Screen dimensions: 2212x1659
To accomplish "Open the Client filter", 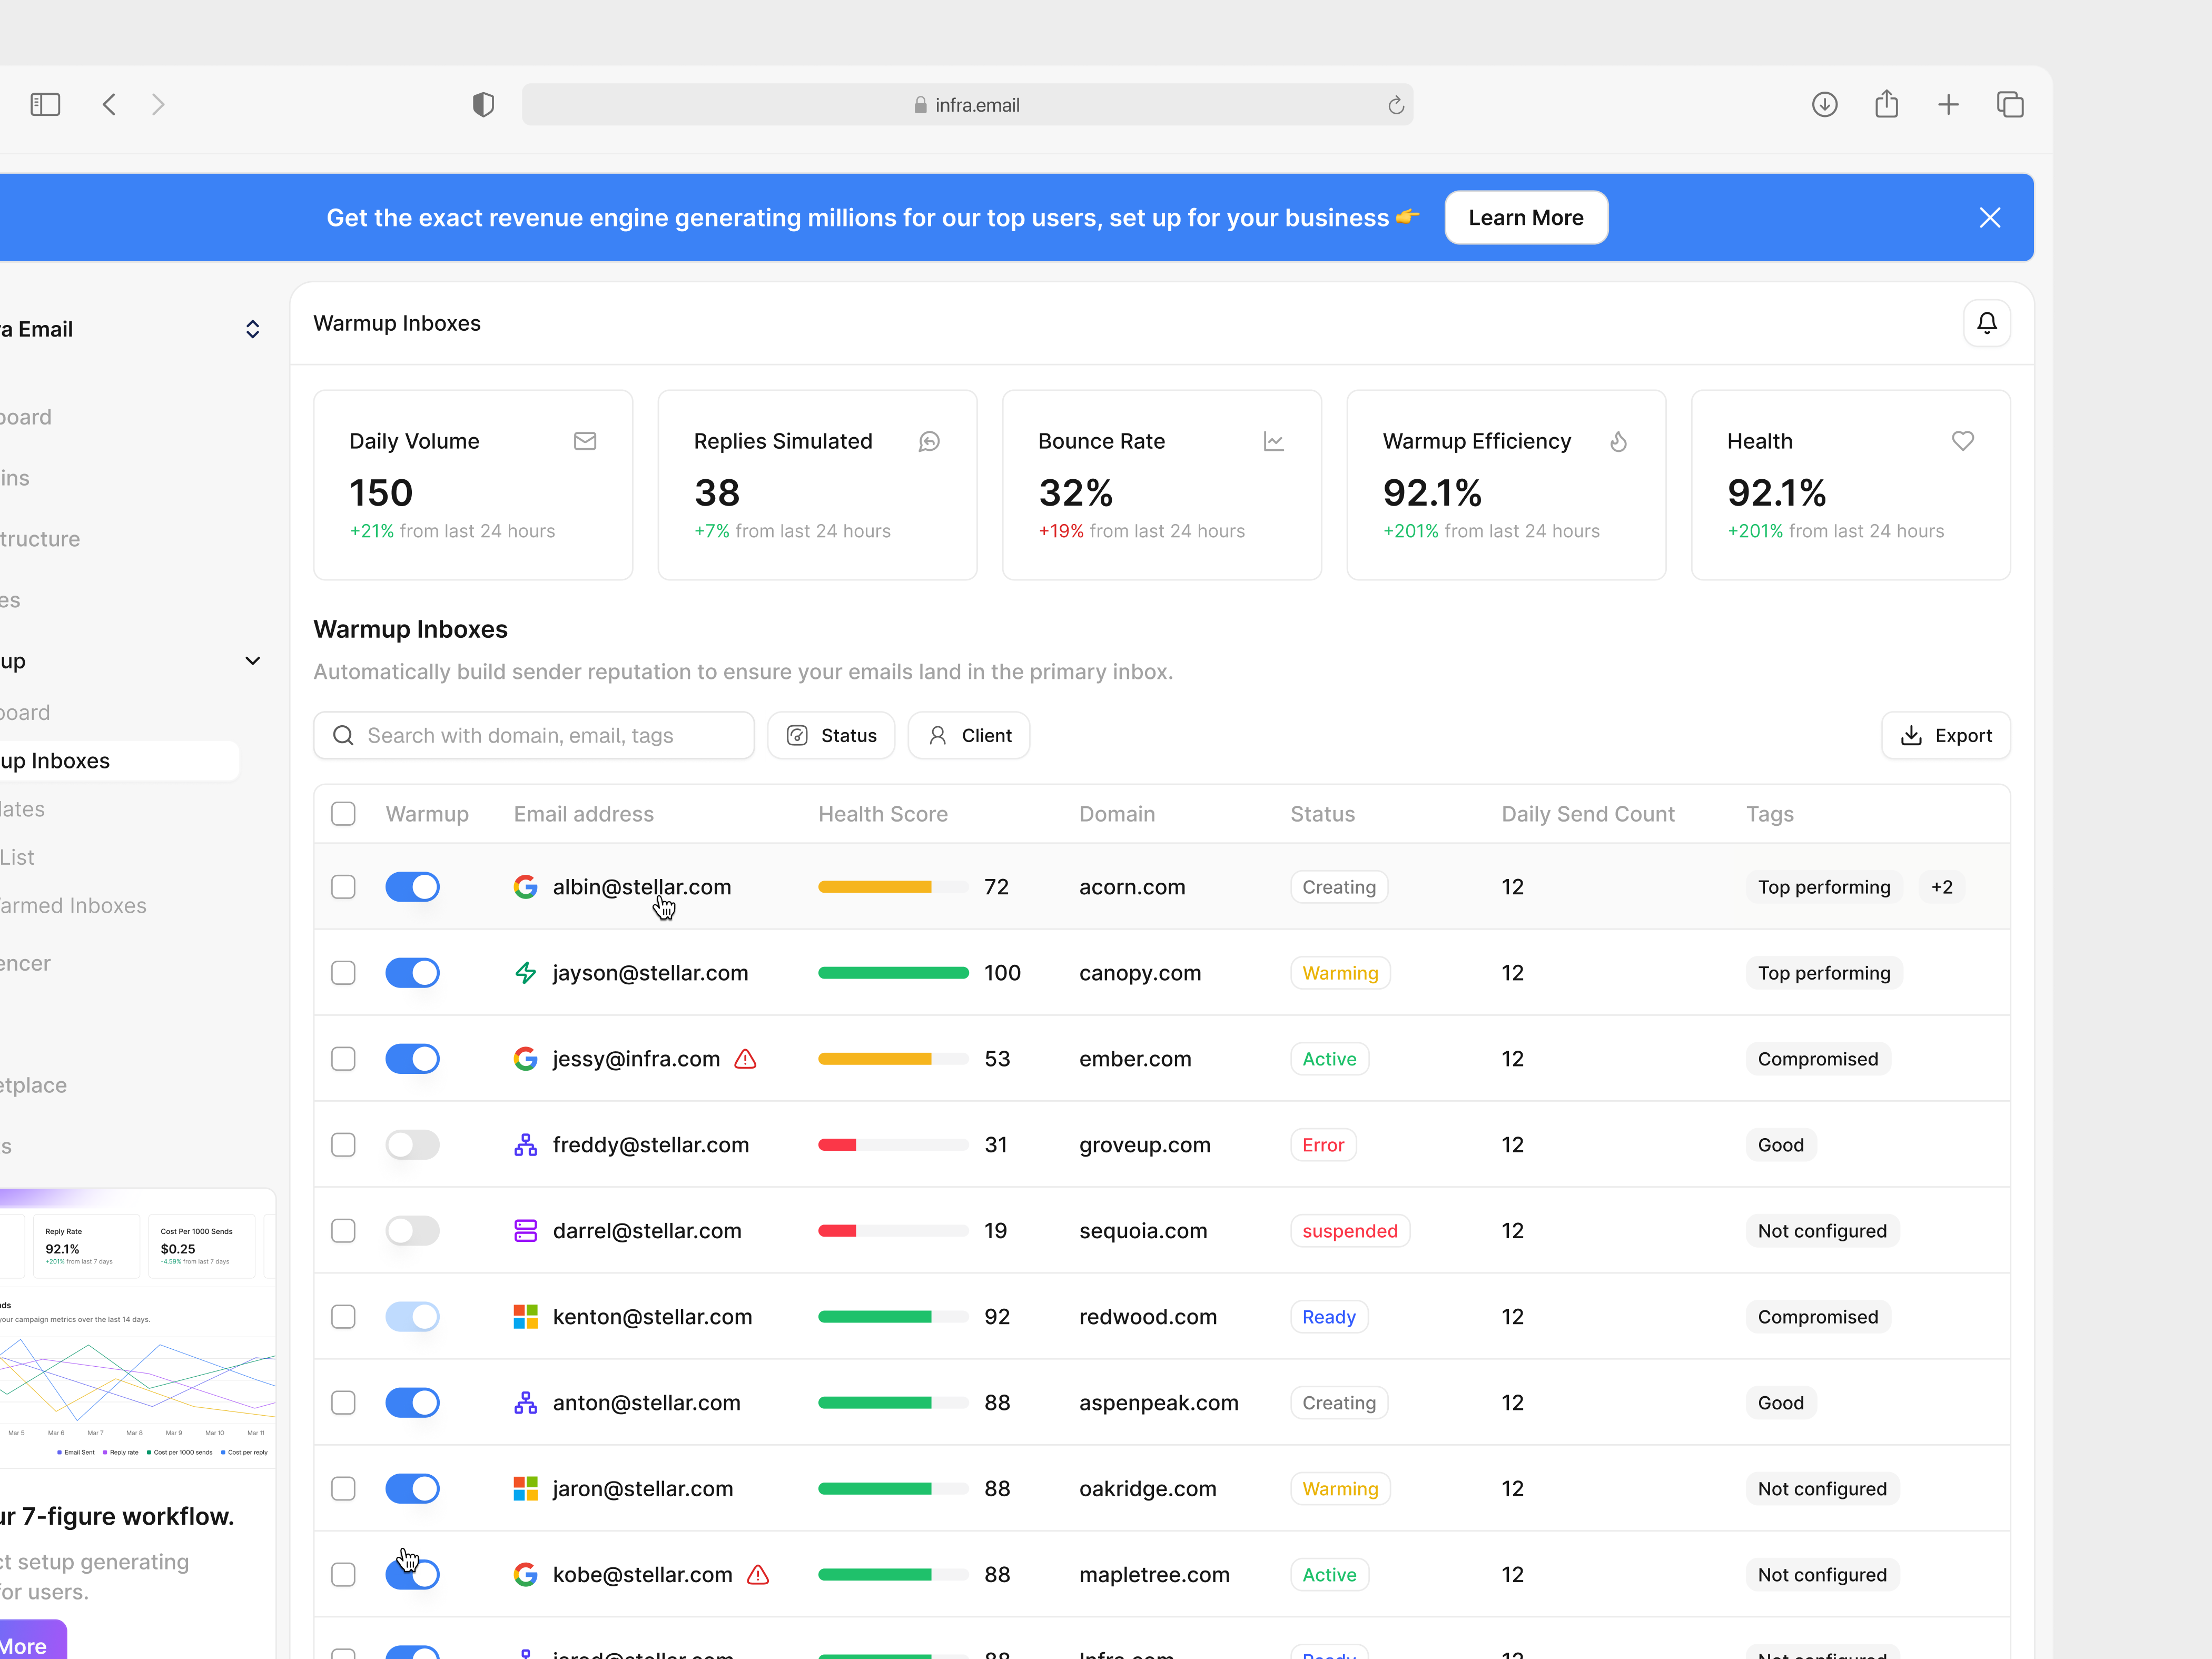I will pos(968,735).
